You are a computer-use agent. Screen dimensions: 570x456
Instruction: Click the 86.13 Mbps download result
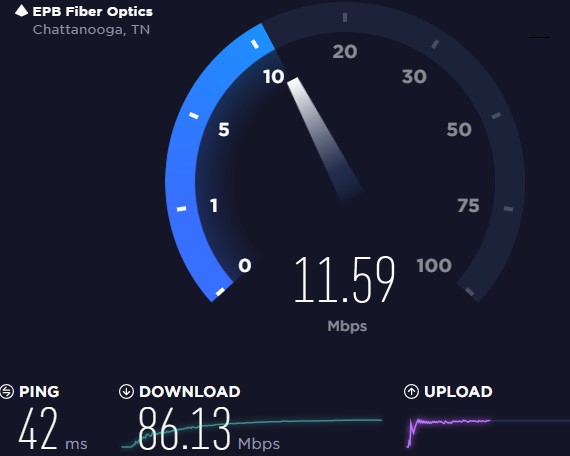click(209, 429)
